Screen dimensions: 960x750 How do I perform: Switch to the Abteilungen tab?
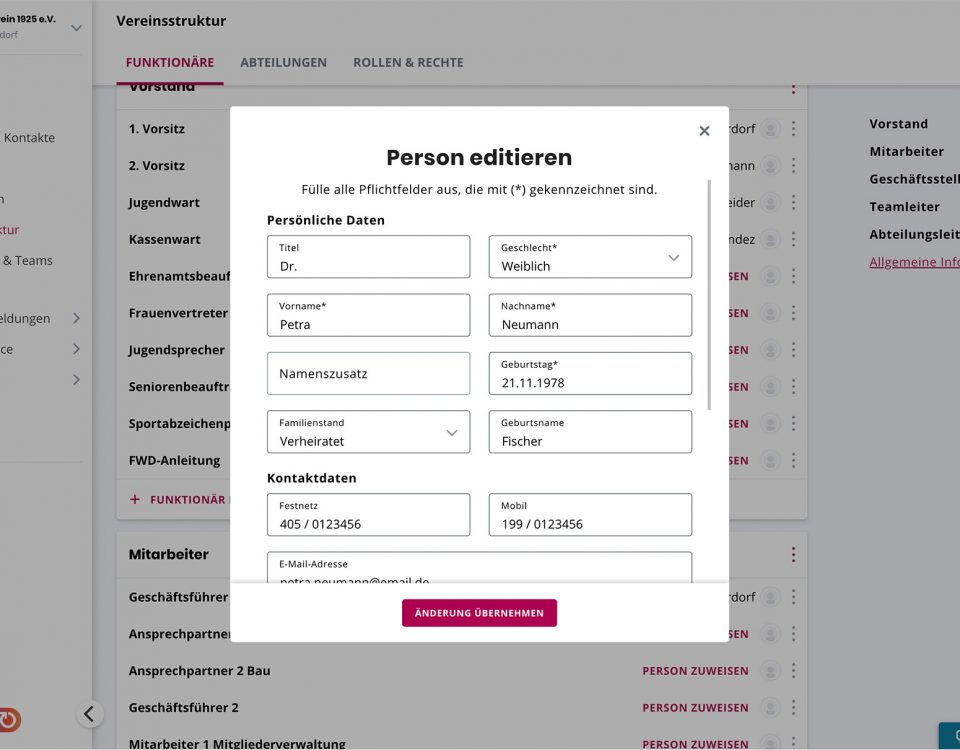(283, 62)
